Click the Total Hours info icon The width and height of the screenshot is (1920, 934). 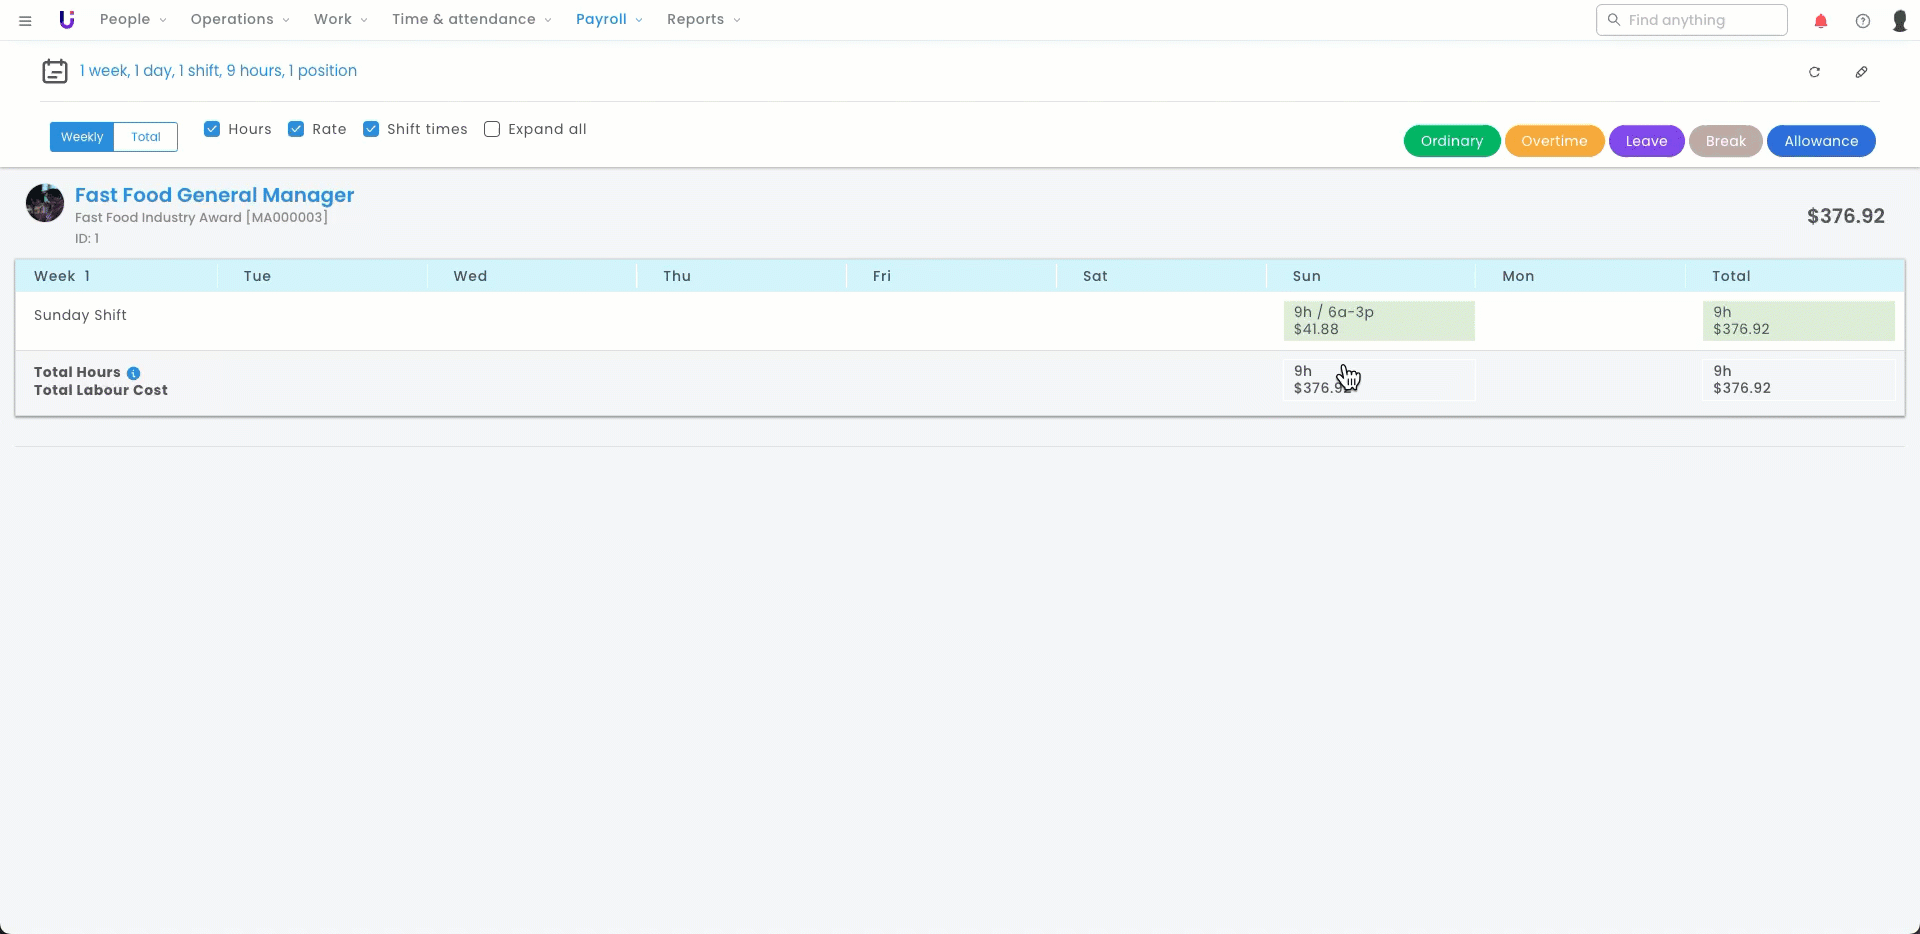133,373
